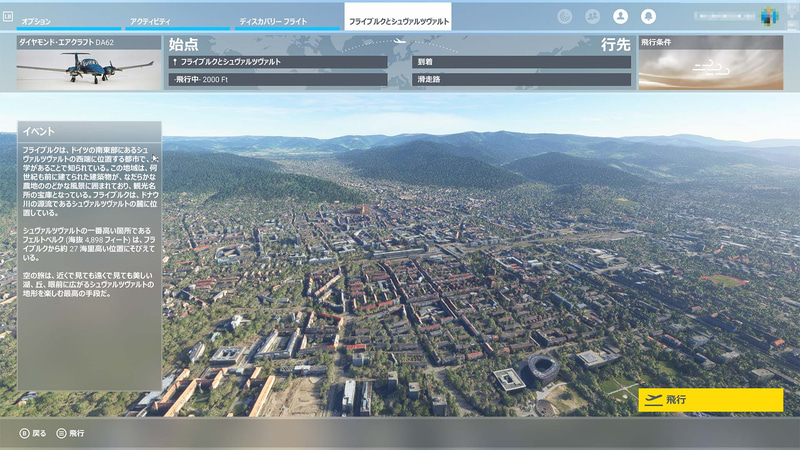Viewport: 800px width, 450px height.
Task: Click the 飛行 menu-button icon in footer
Action: click(61, 433)
